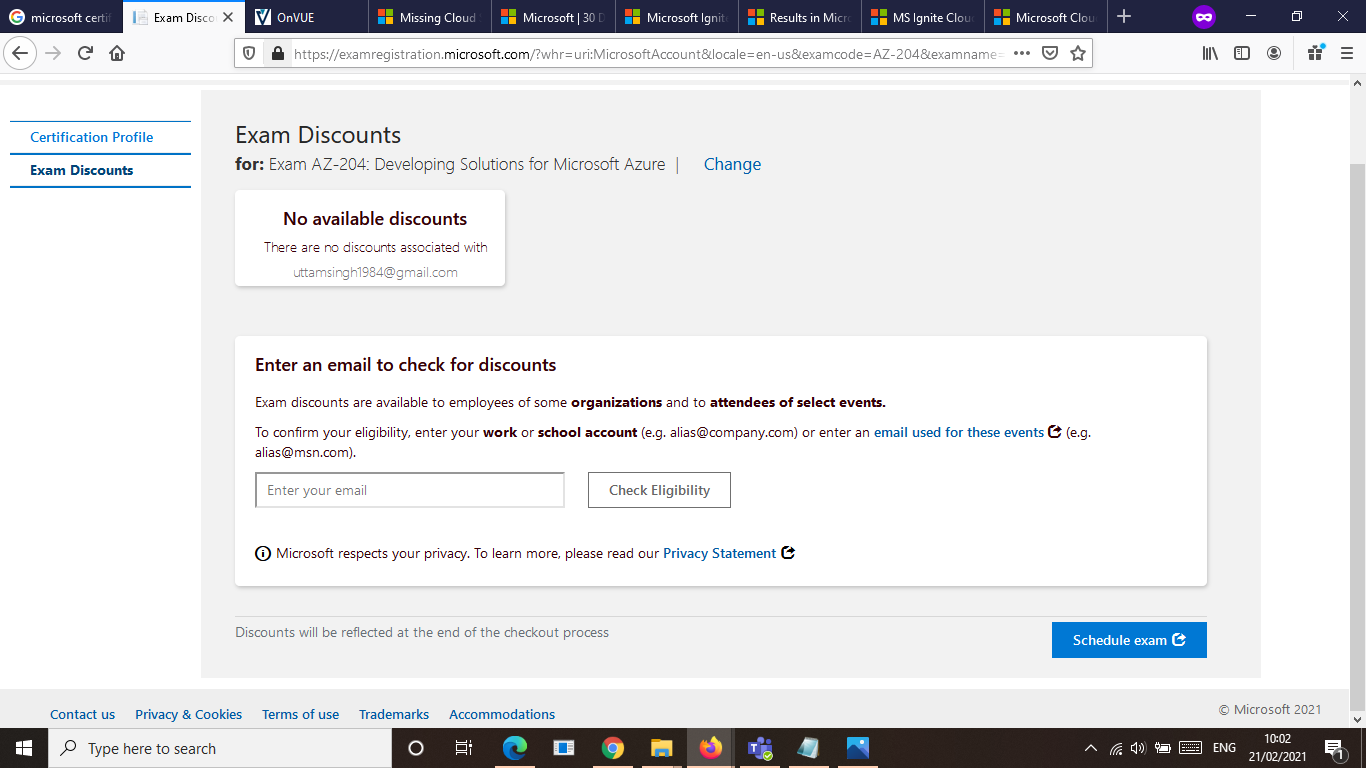Click the tracking protection shield icon
This screenshot has width=1366, height=768.
[247, 52]
